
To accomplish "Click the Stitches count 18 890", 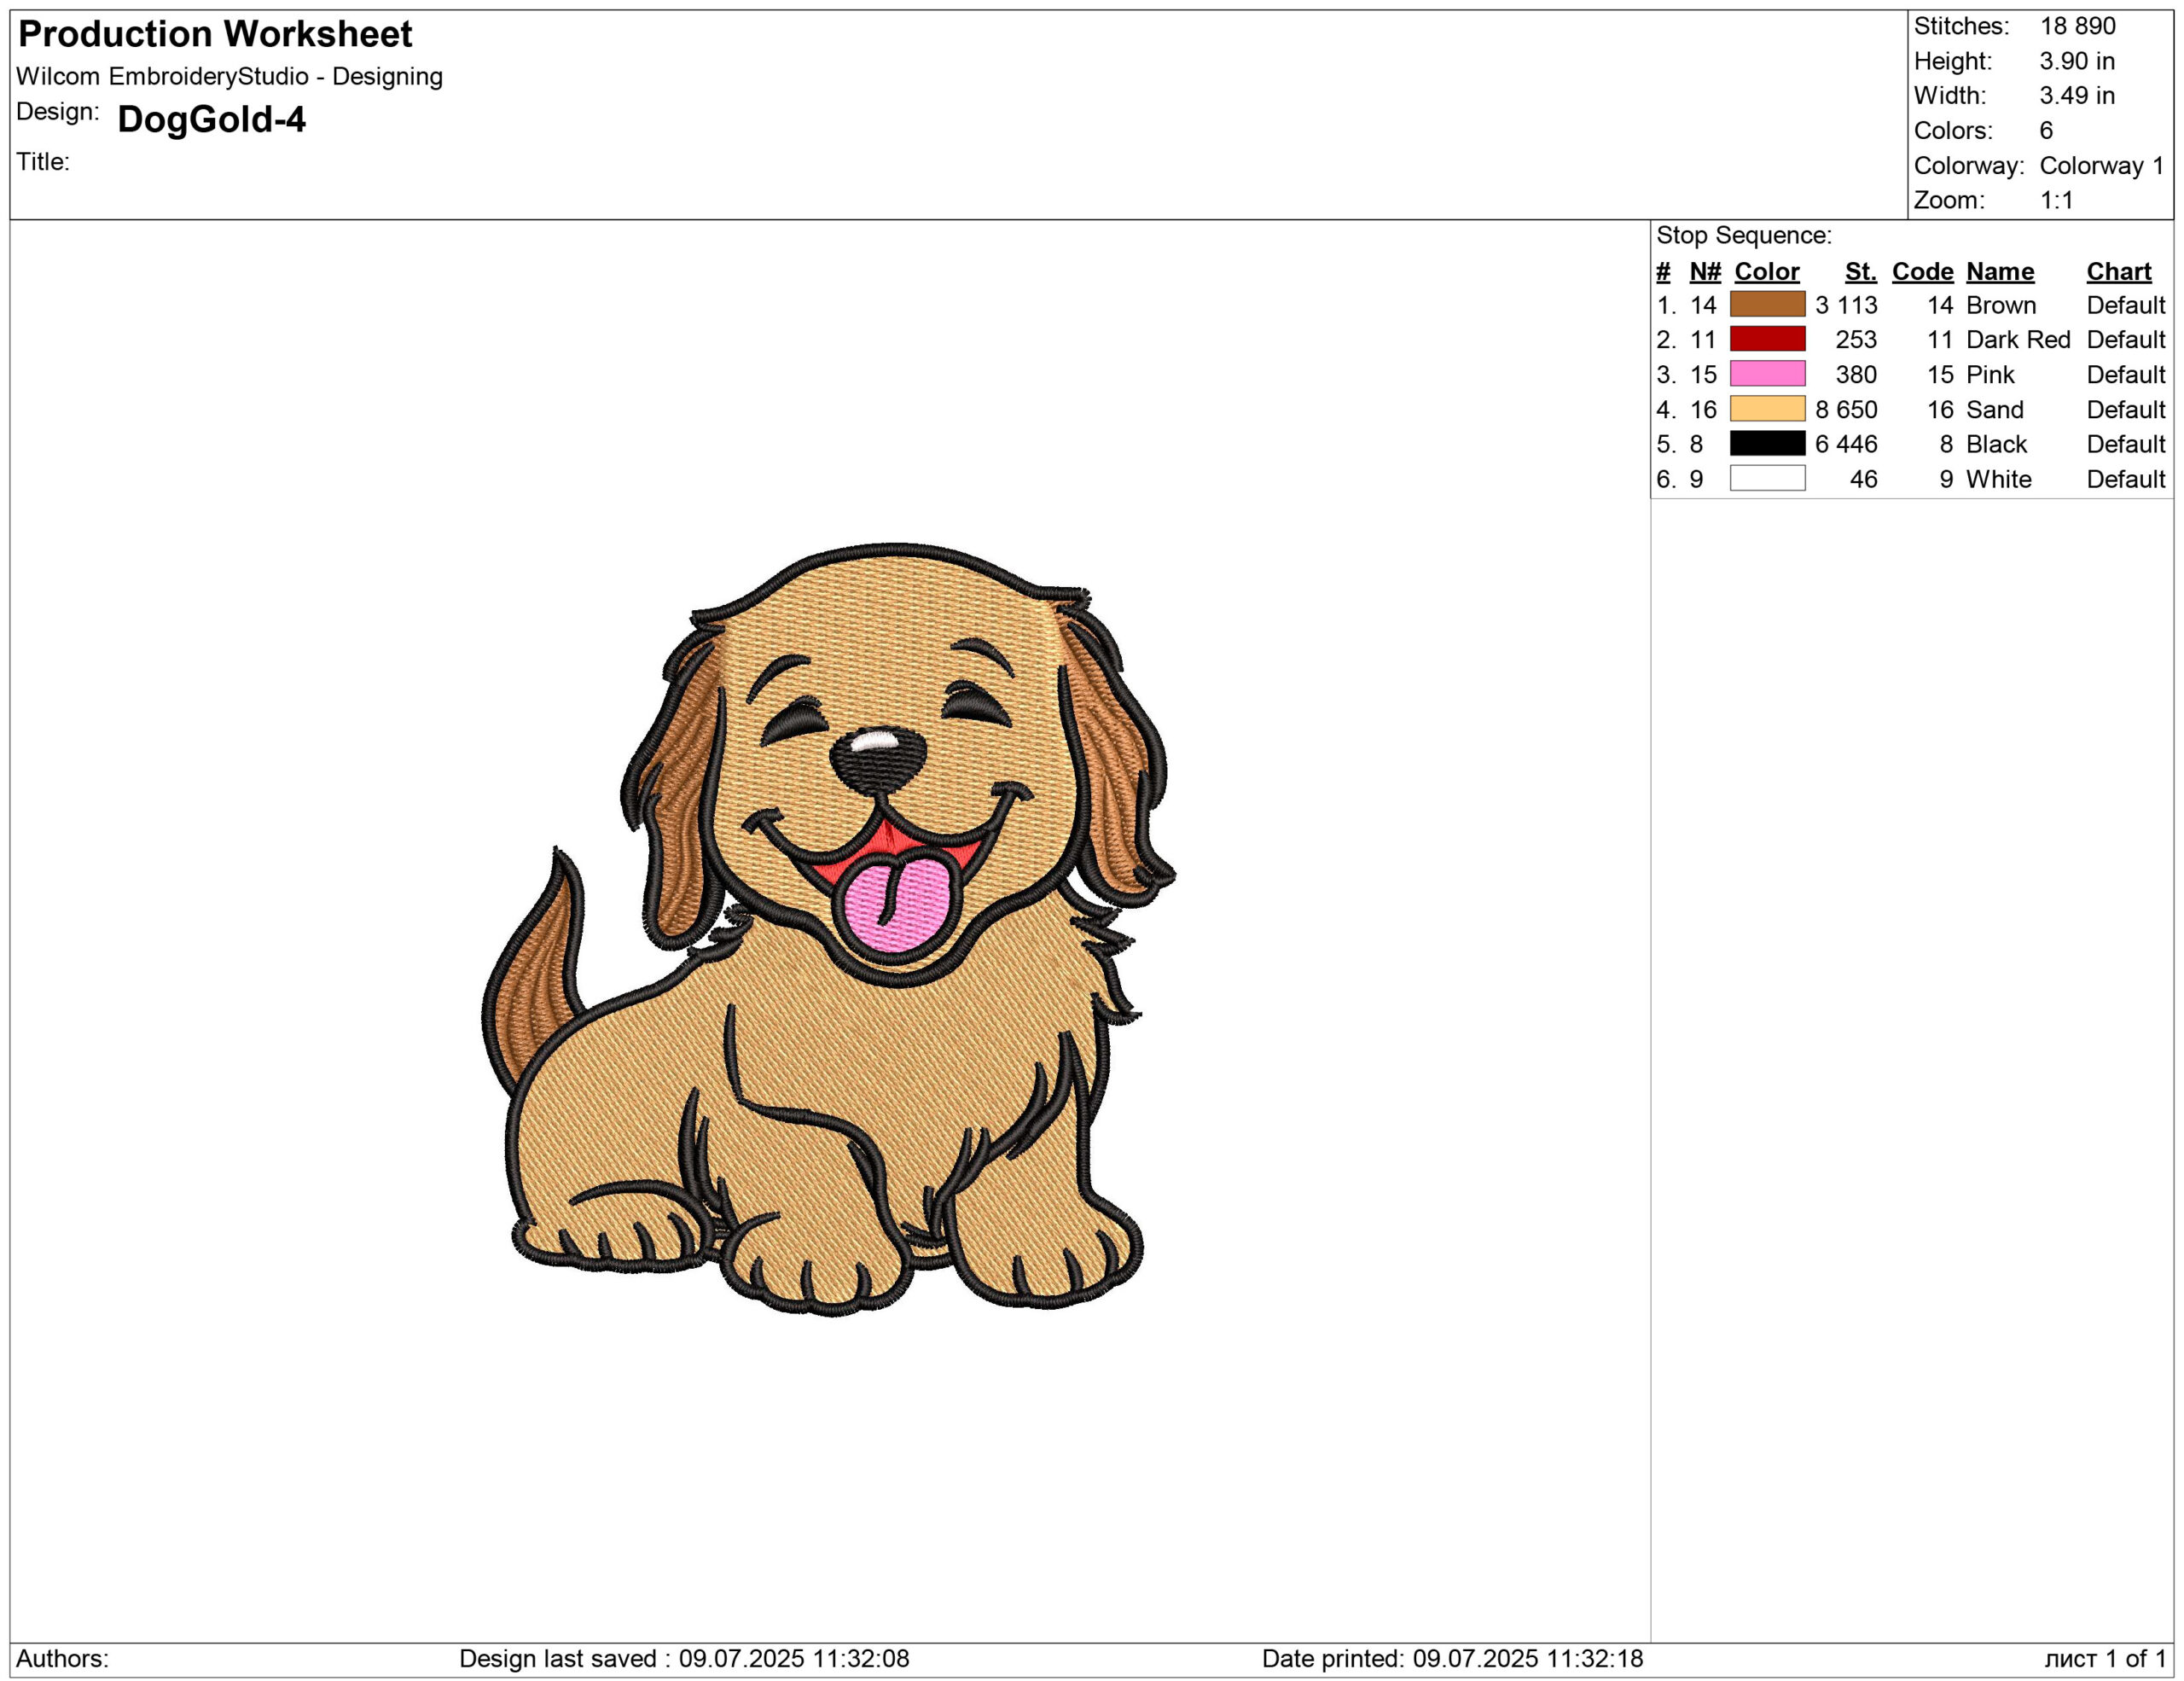I will pyautogui.click(x=2077, y=26).
